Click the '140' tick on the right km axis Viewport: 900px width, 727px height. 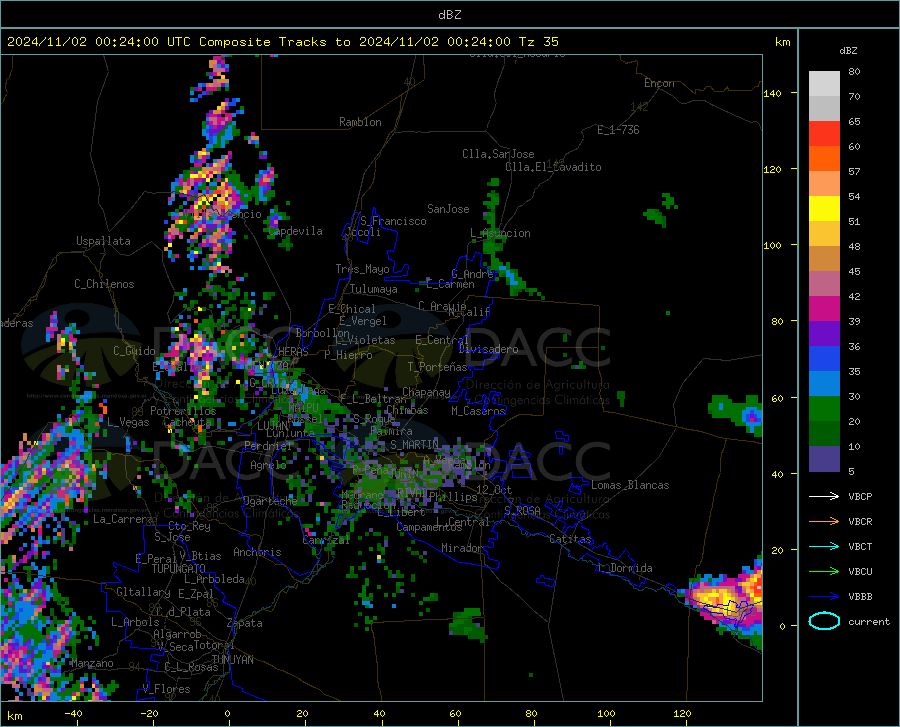(772, 93)
